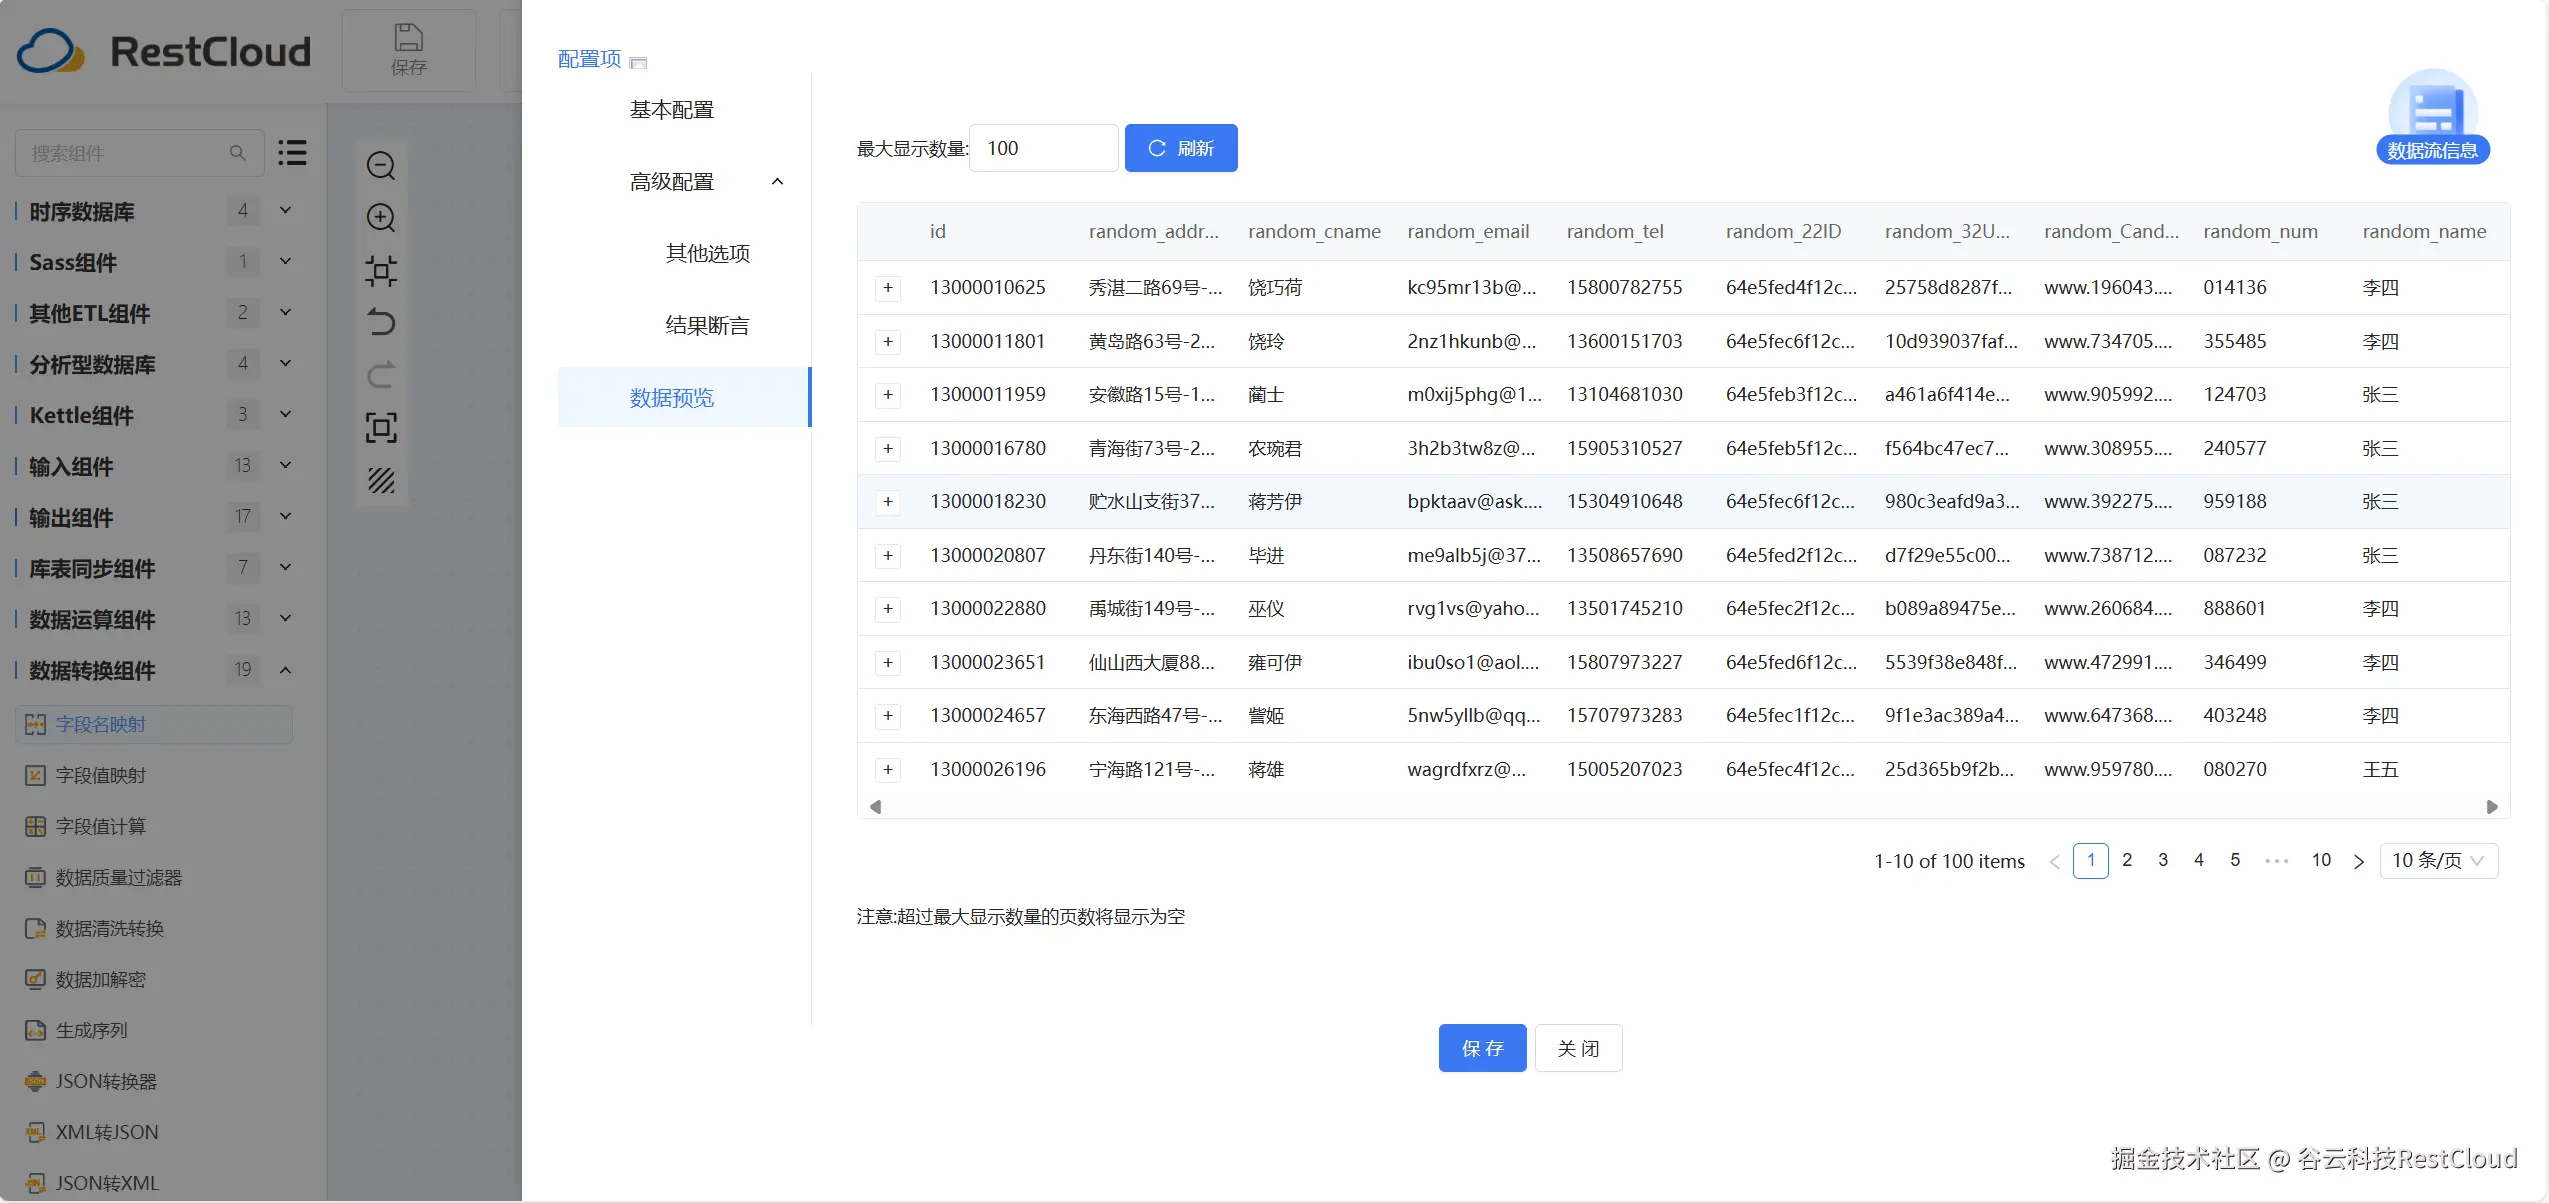Expand row 13000010625 with plus button

pos(888,288)
